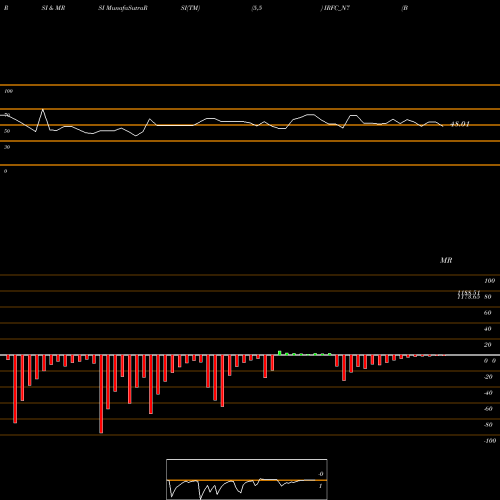Click the -40 label on MR axis
This screenshot has height=500, width=500.
(488, 393)
